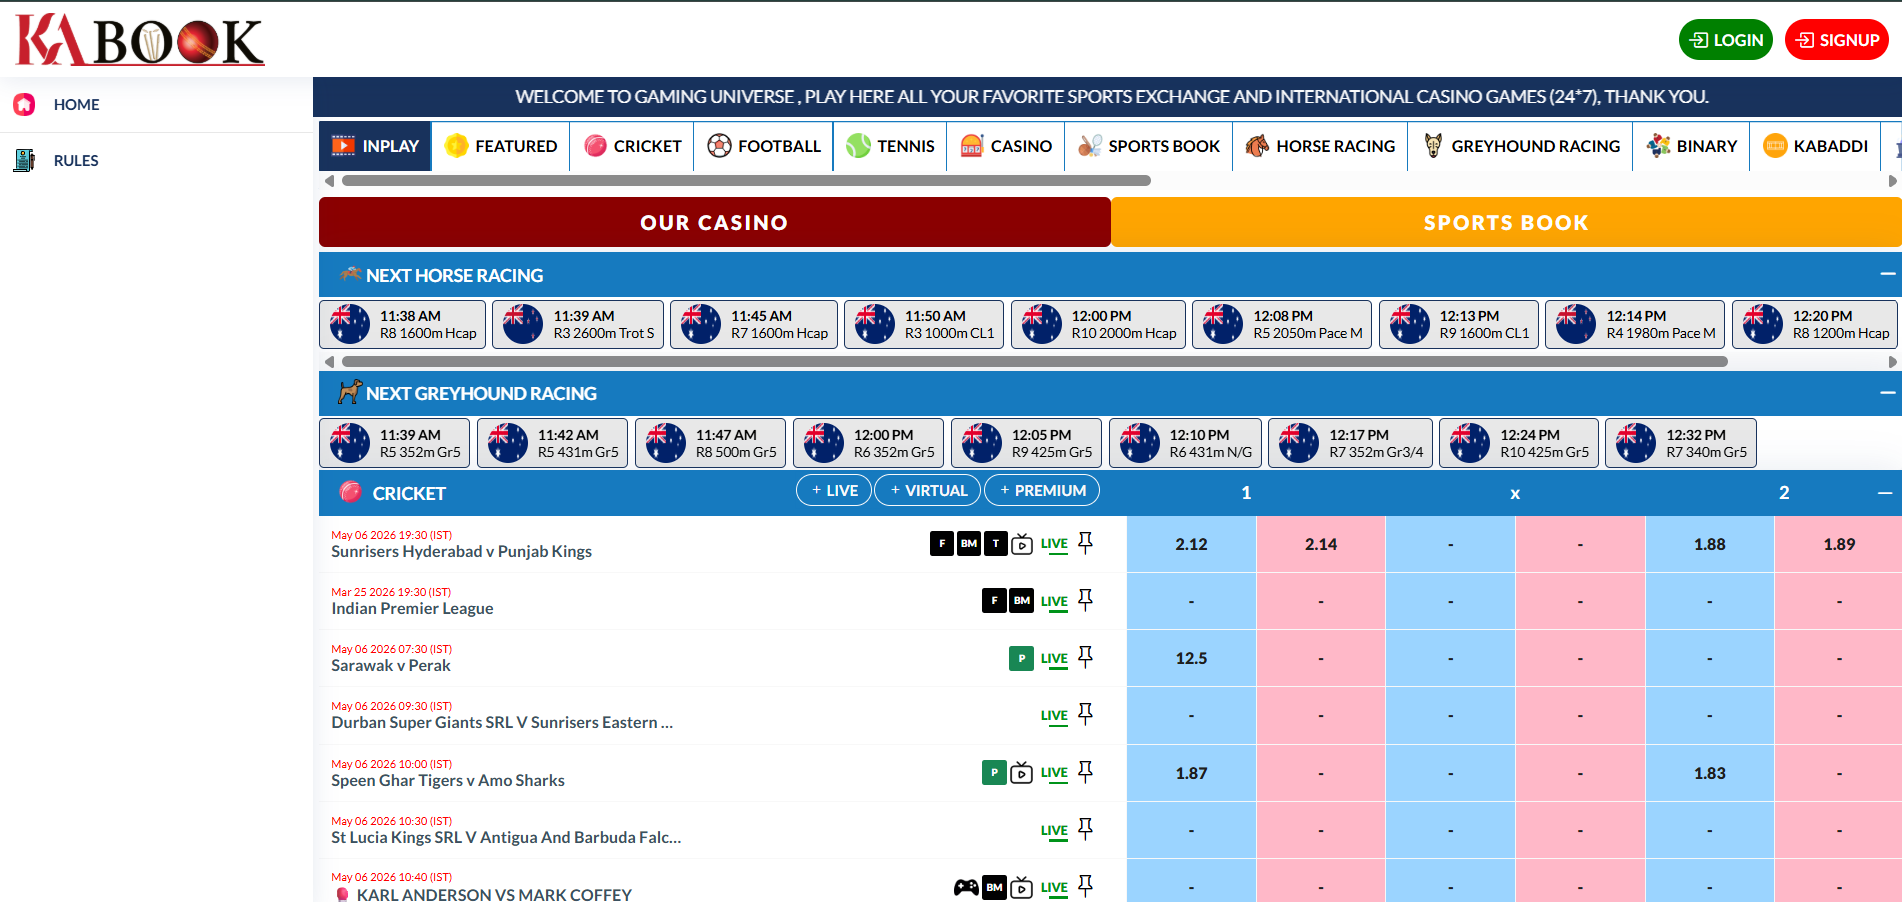Select 12:10 PM R6 431m N/G greyhound race

click(x=1185, y=443)
